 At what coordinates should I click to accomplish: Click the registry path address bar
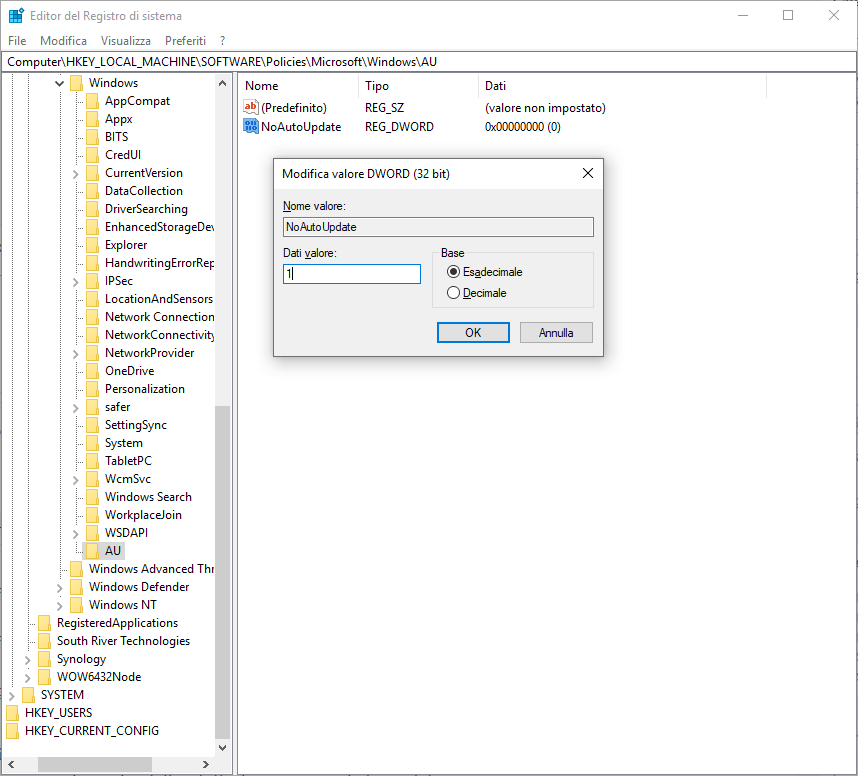(429, 62)
